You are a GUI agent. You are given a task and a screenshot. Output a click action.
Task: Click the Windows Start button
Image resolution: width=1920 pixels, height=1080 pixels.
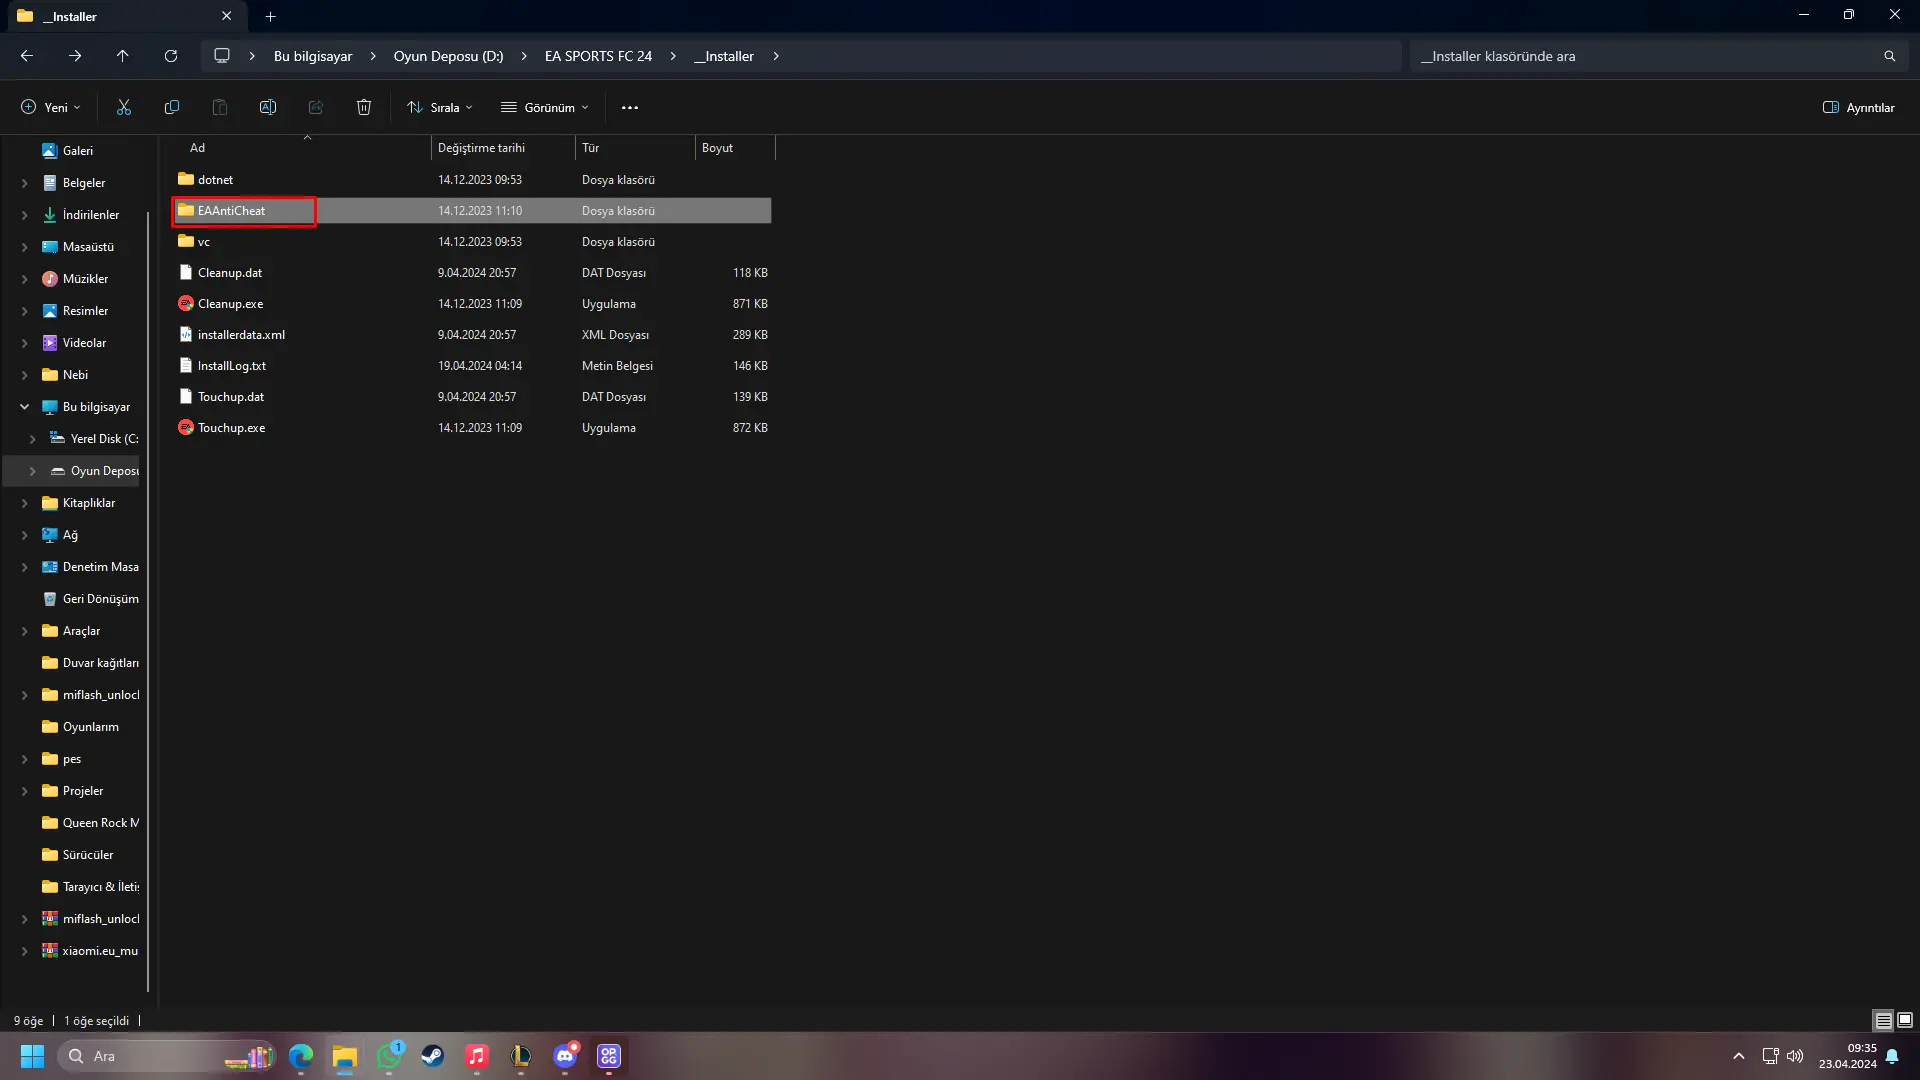click(32, 1056)
